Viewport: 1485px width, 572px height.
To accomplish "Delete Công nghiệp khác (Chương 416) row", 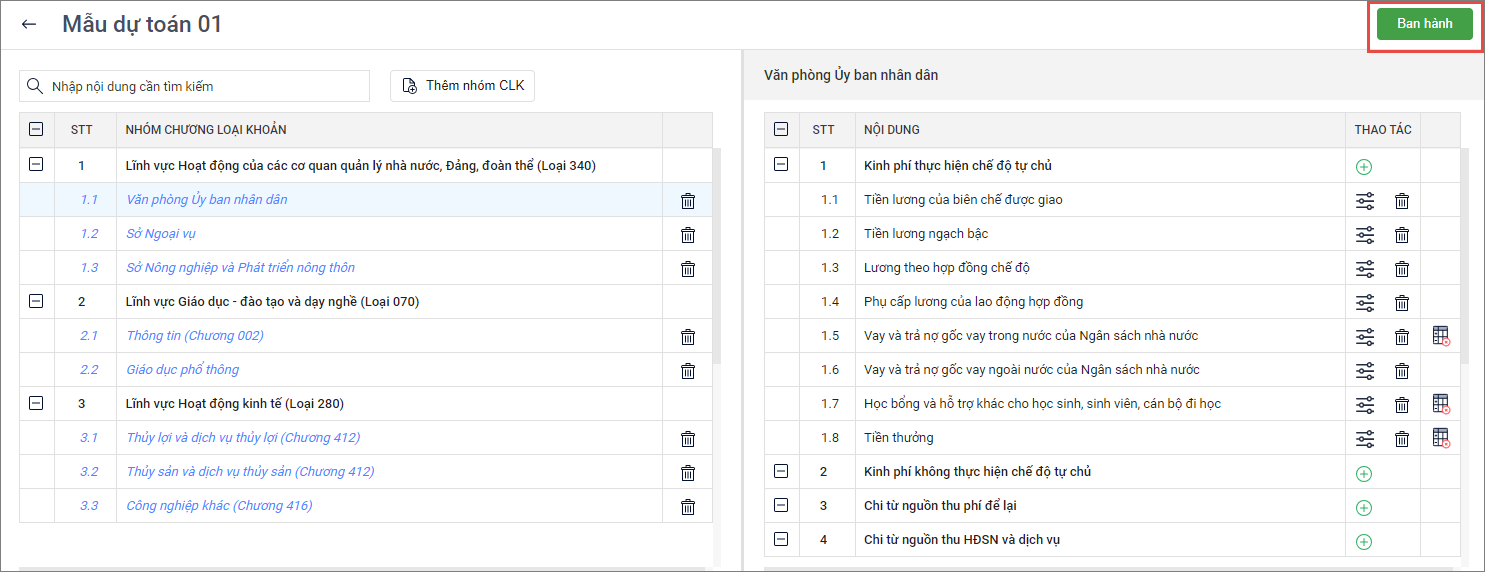I will (688, 506).
